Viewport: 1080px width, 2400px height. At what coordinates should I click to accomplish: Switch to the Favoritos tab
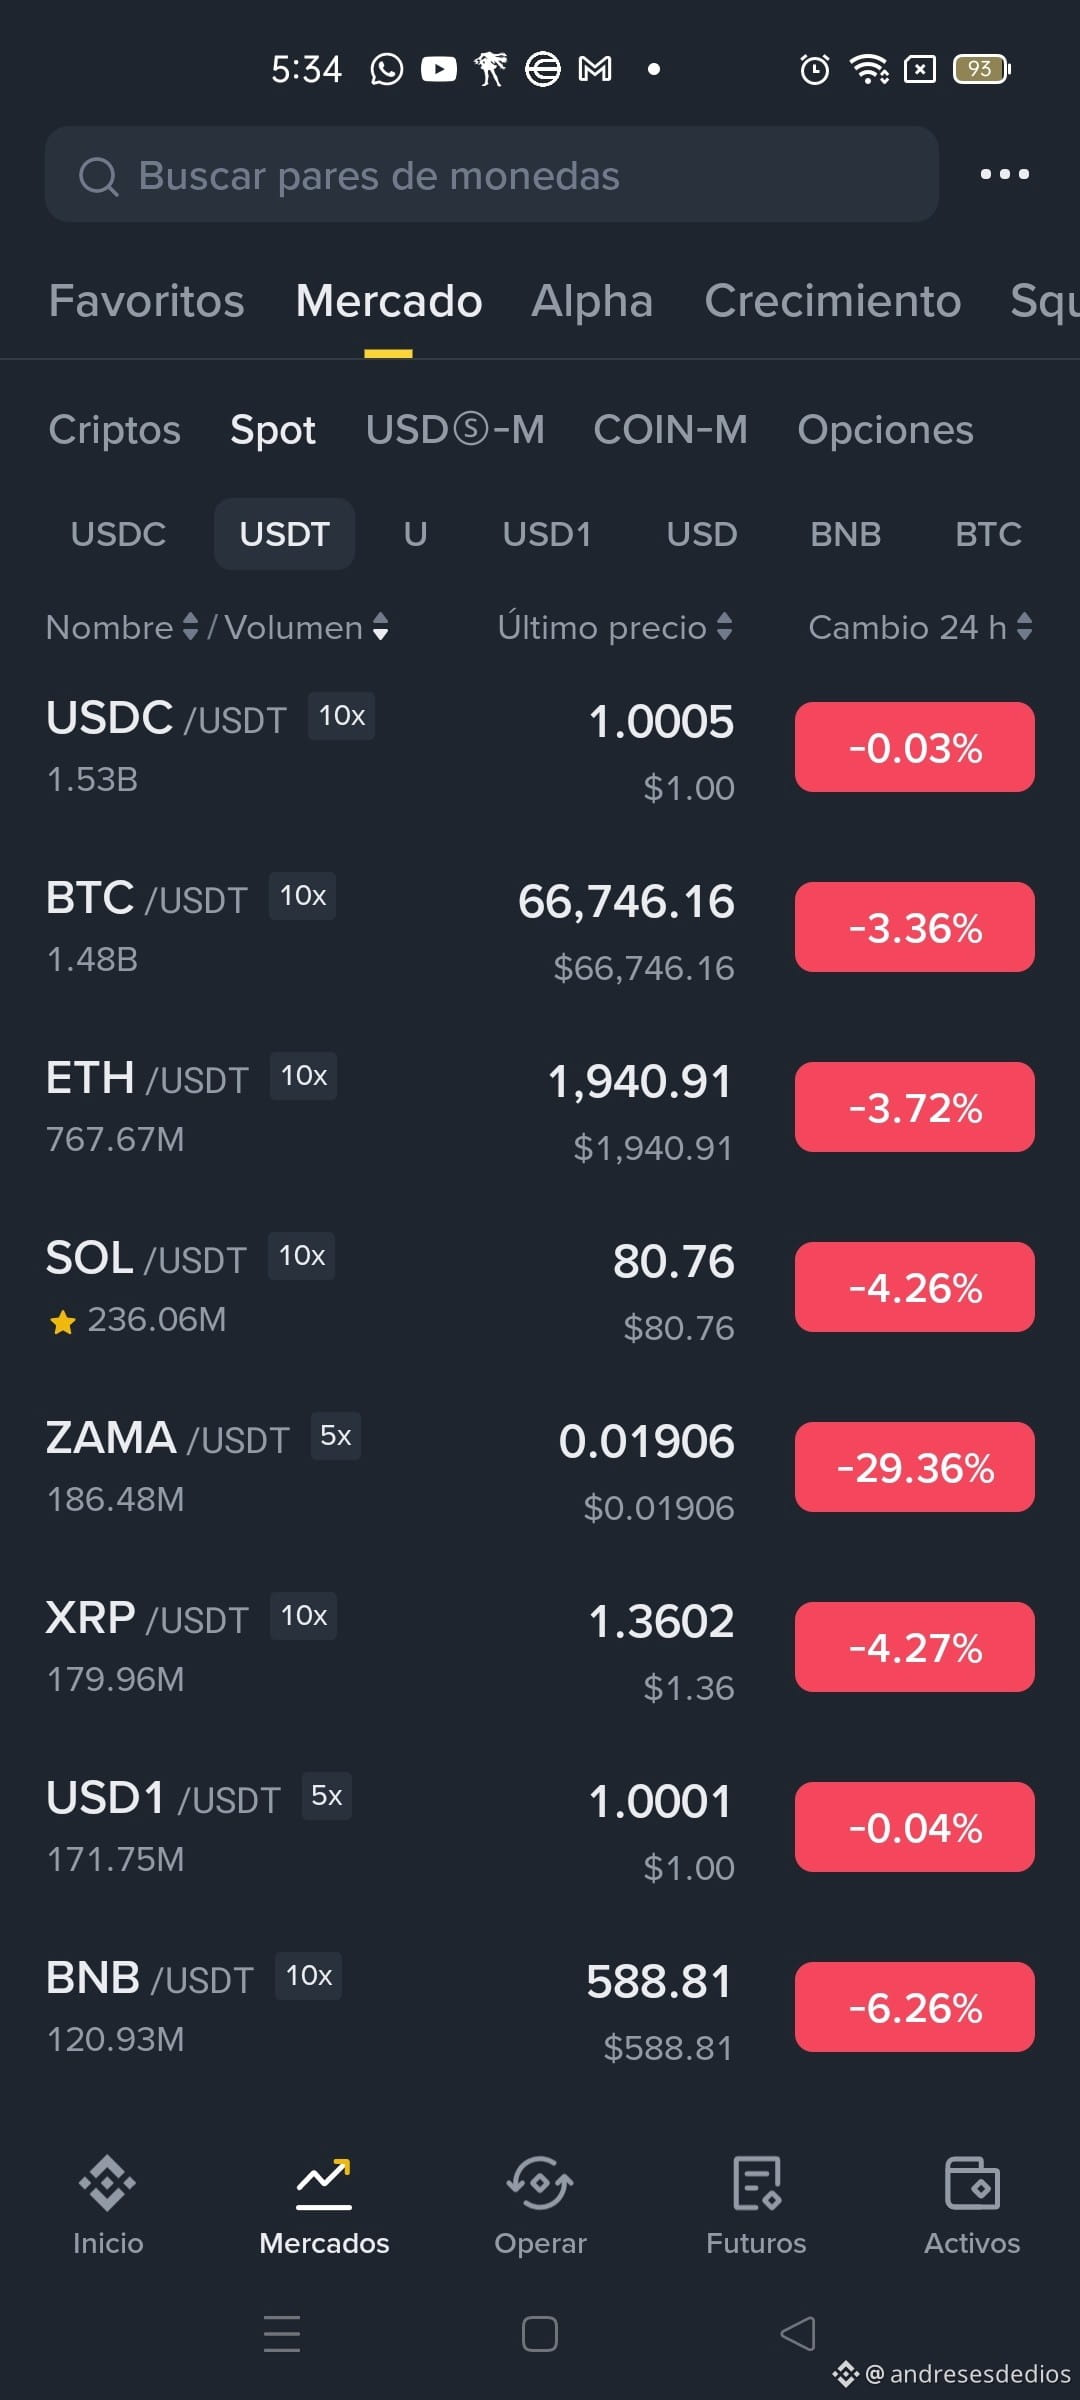[146, 301]
